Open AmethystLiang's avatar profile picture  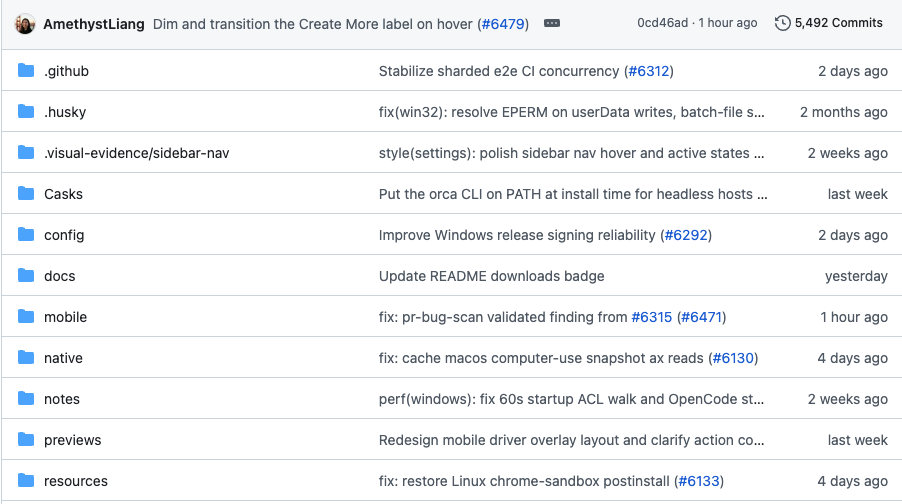(25, 24)
